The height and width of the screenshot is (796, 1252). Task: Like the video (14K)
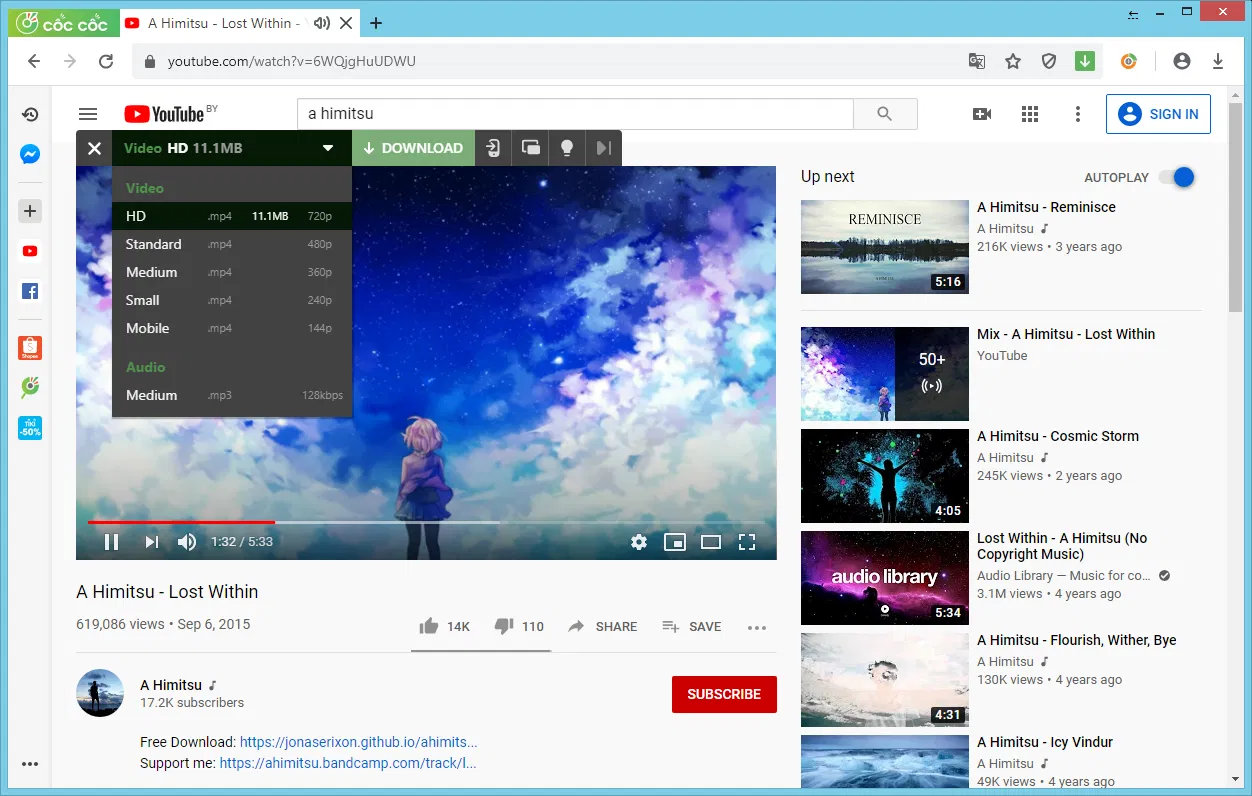pyautogui.click(x=444, y=626)
